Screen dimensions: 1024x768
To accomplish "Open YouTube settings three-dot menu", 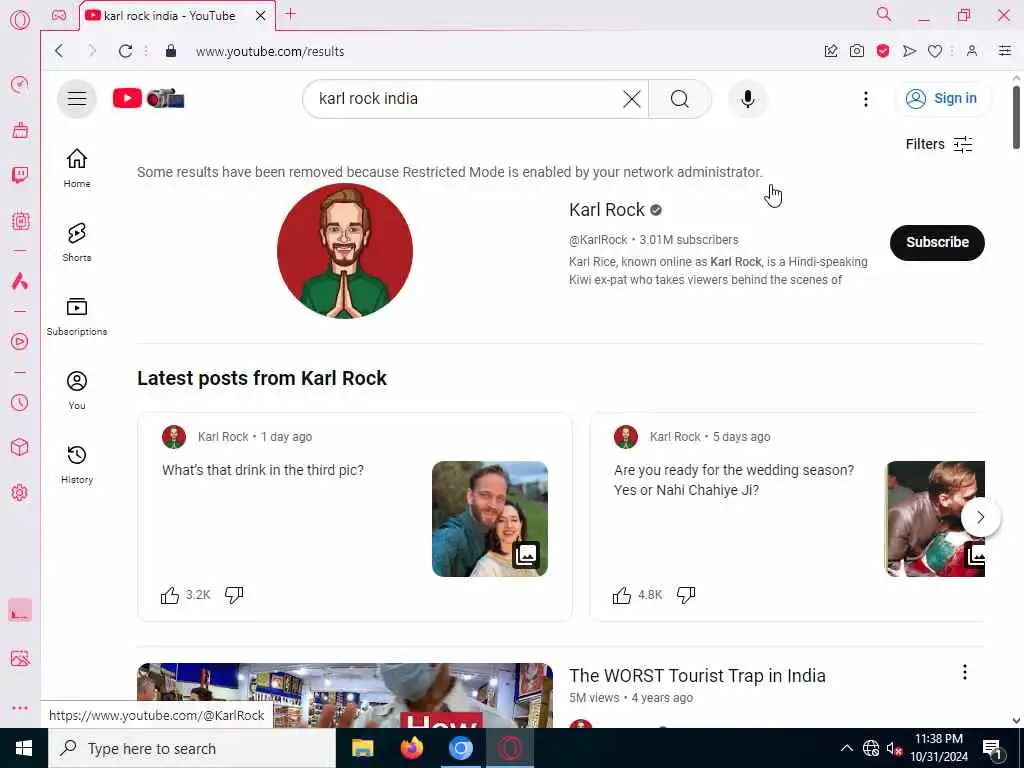I will pyautogui.click(x=866, y=99).
